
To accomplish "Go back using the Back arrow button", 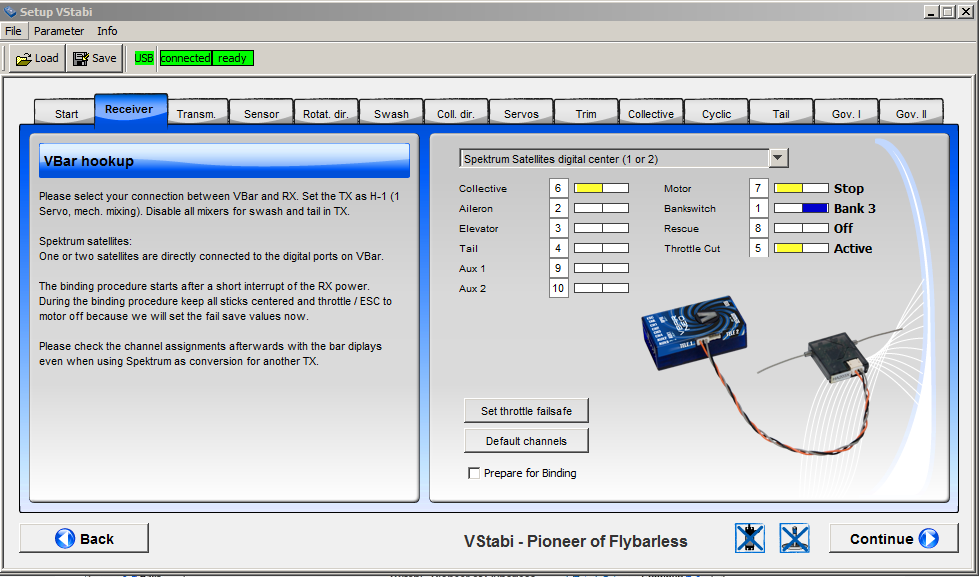I will (x=84, y=539).
